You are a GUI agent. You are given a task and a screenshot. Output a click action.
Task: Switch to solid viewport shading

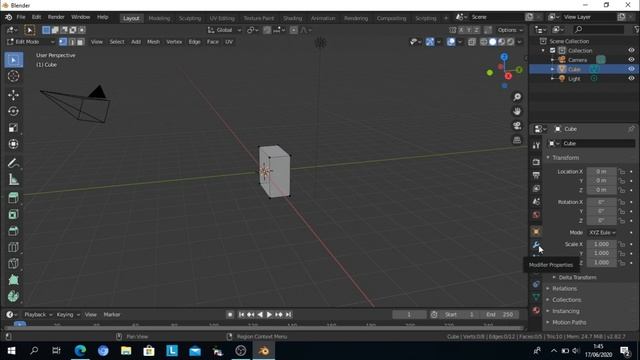[x=493, y=42]
